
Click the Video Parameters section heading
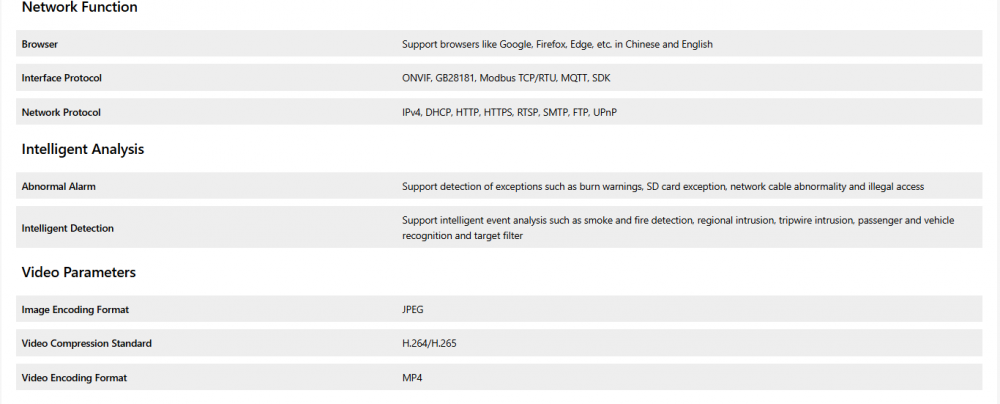(x=79, y=272)
